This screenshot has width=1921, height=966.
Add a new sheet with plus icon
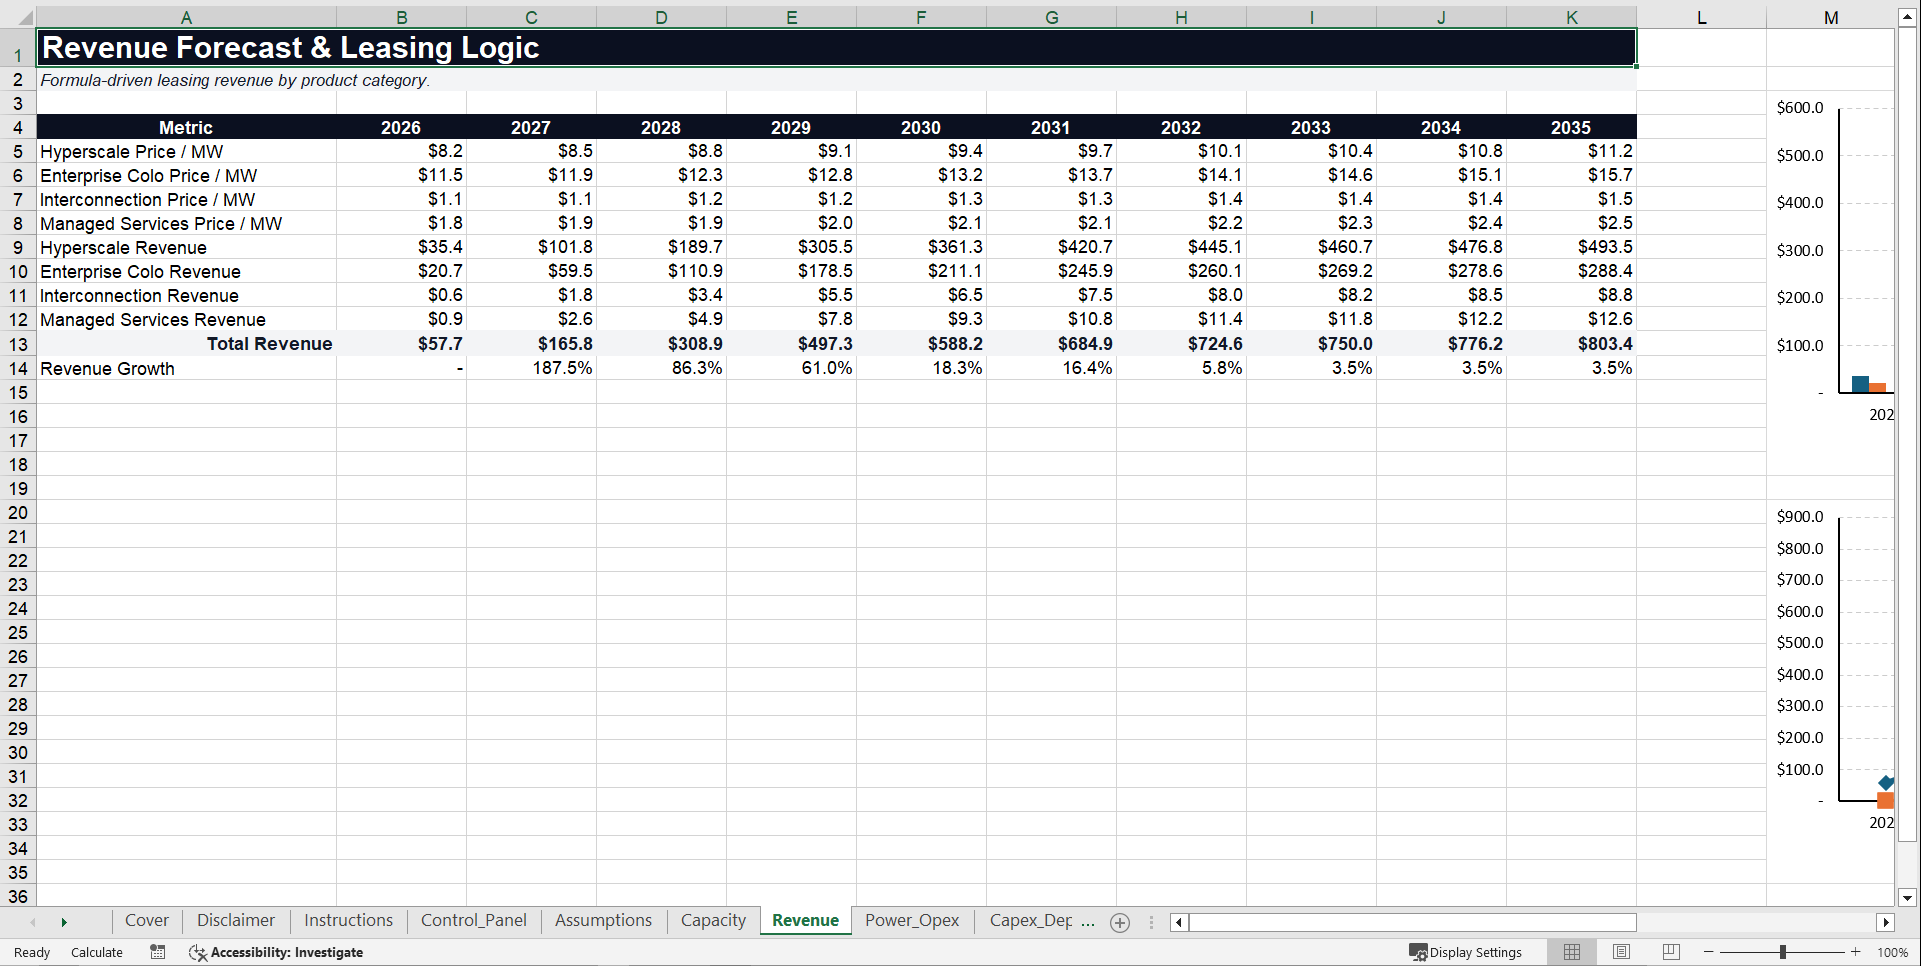(x=1120, y=923)
